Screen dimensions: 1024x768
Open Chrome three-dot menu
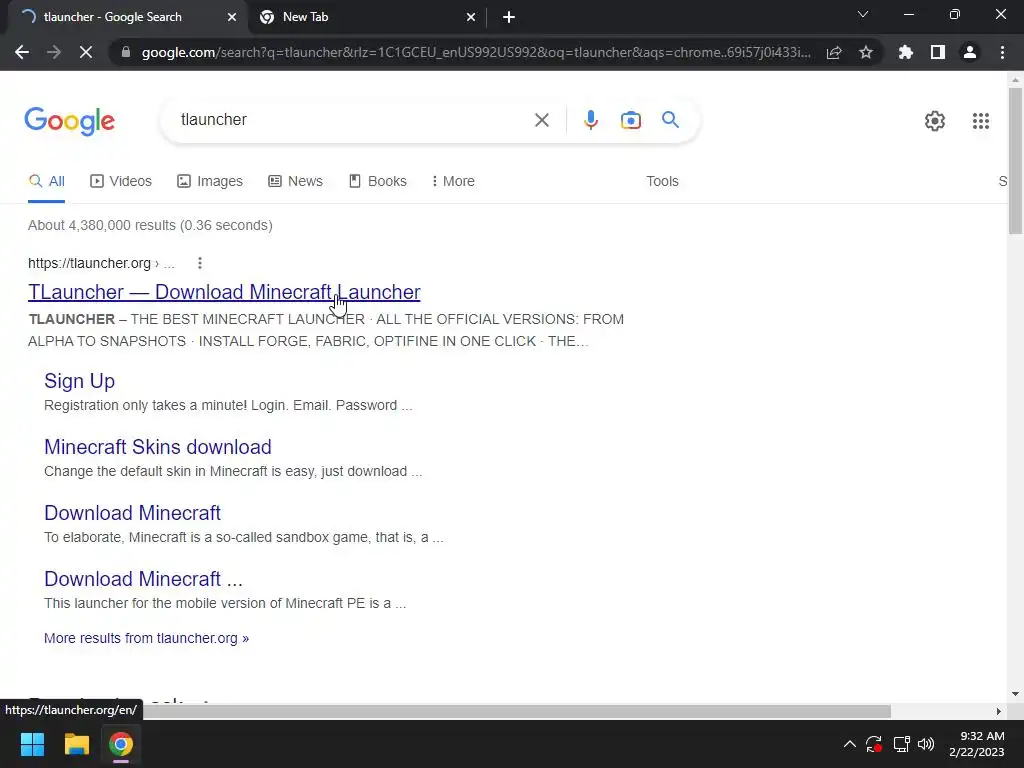click(1002, 52)
